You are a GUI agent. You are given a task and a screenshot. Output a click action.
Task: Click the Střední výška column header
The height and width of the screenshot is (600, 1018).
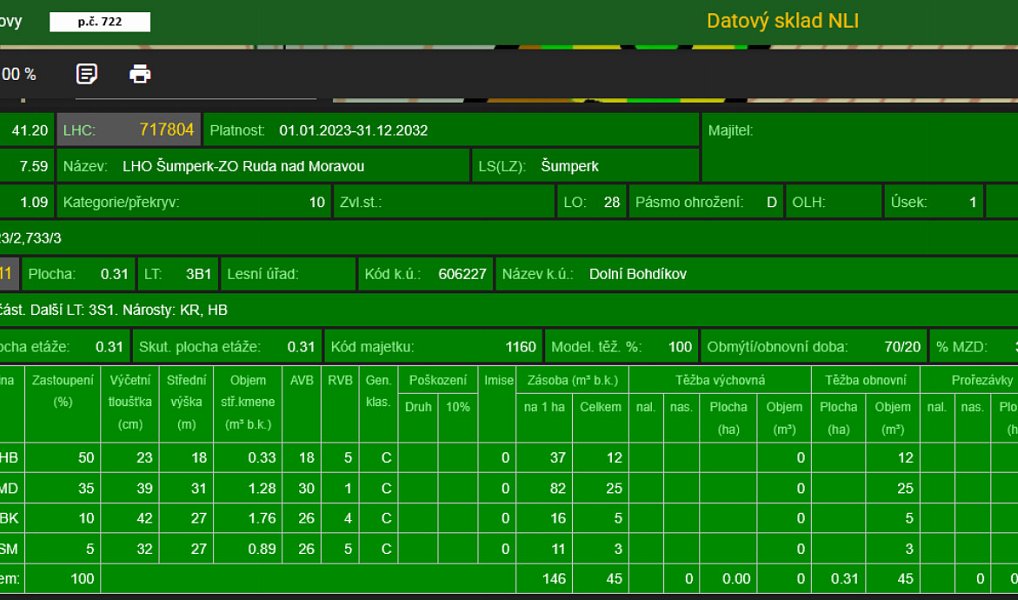pos(186,402)
